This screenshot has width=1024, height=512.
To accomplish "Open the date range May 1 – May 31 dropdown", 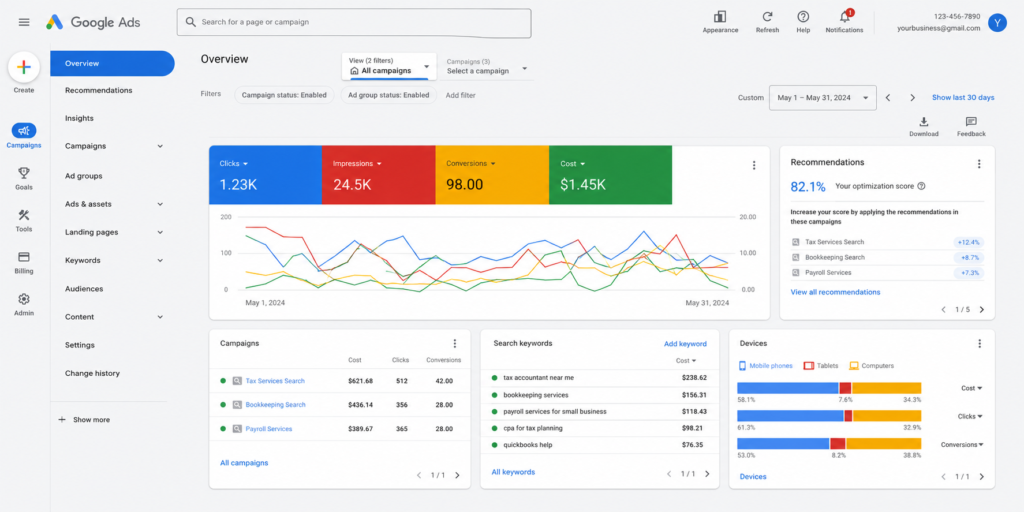I will [823, 97].
